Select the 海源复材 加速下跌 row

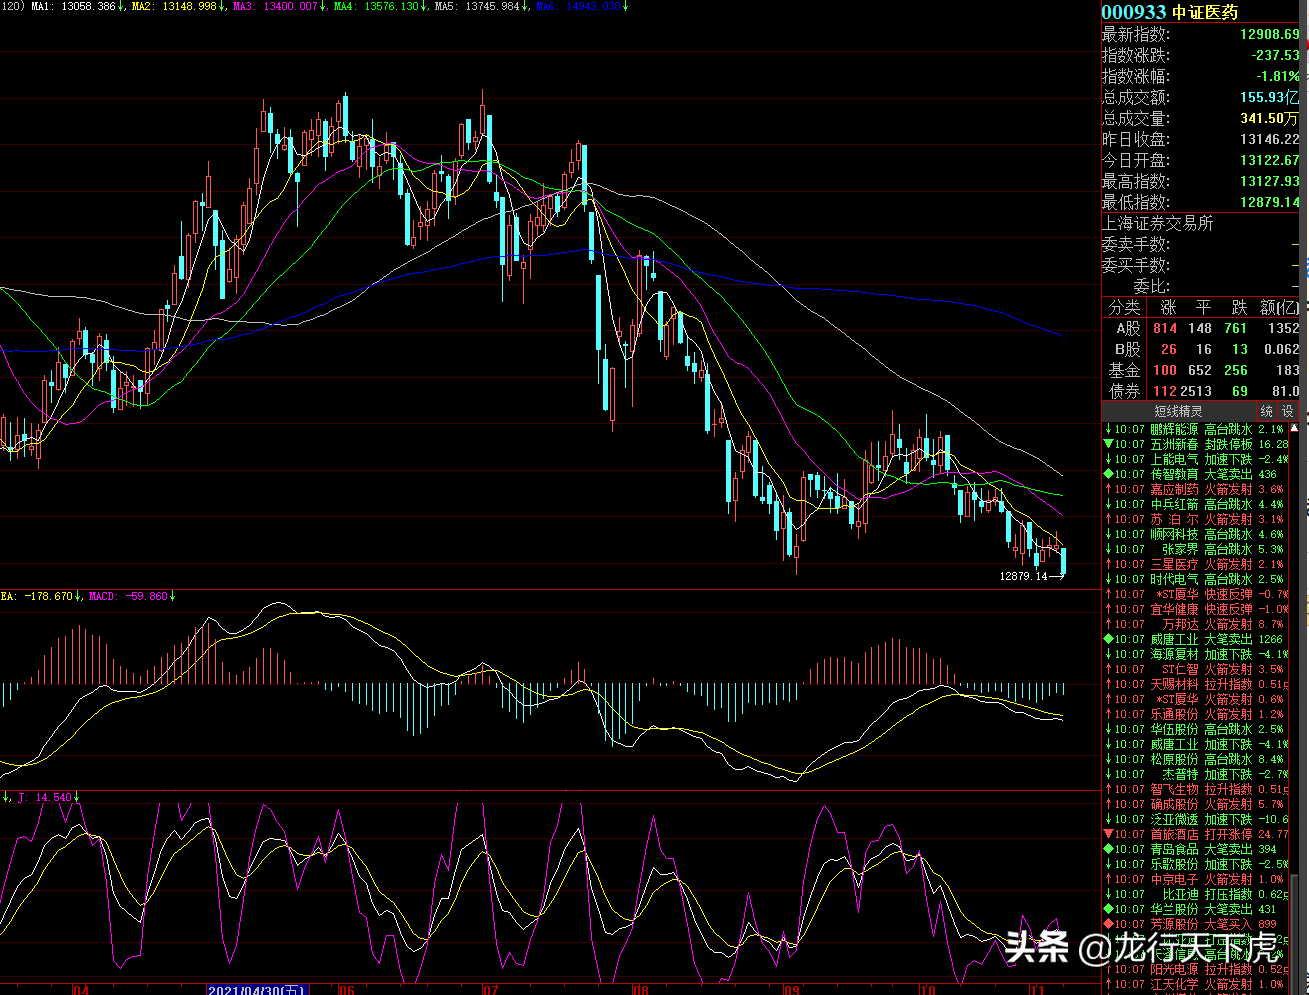(1196, 654)
